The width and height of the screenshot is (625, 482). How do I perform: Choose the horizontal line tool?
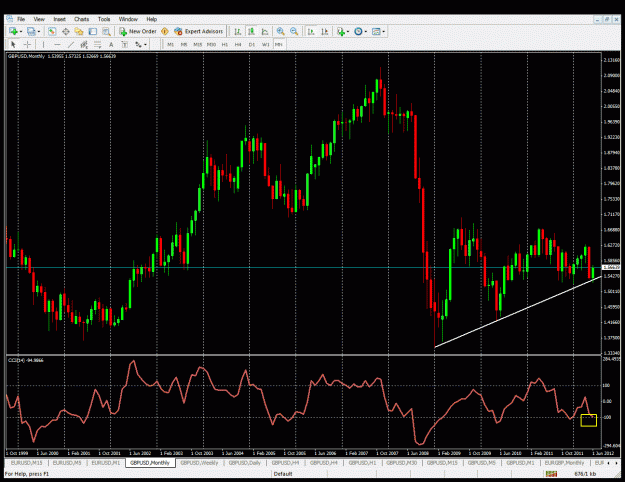click(57, 44)
